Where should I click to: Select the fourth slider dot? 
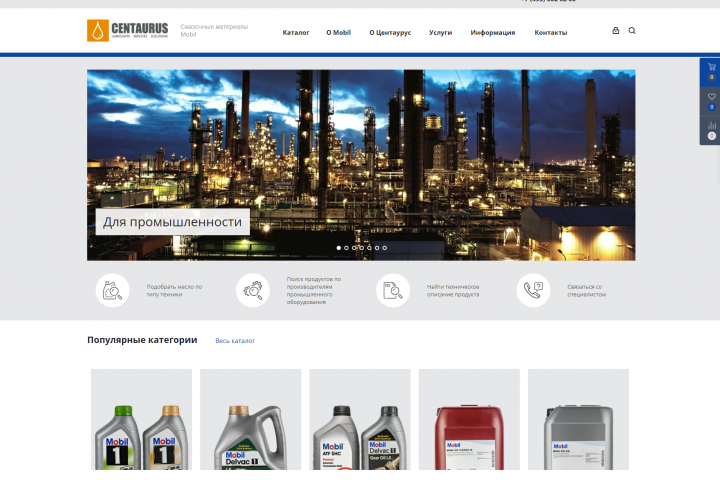click(x=362, y=248)
